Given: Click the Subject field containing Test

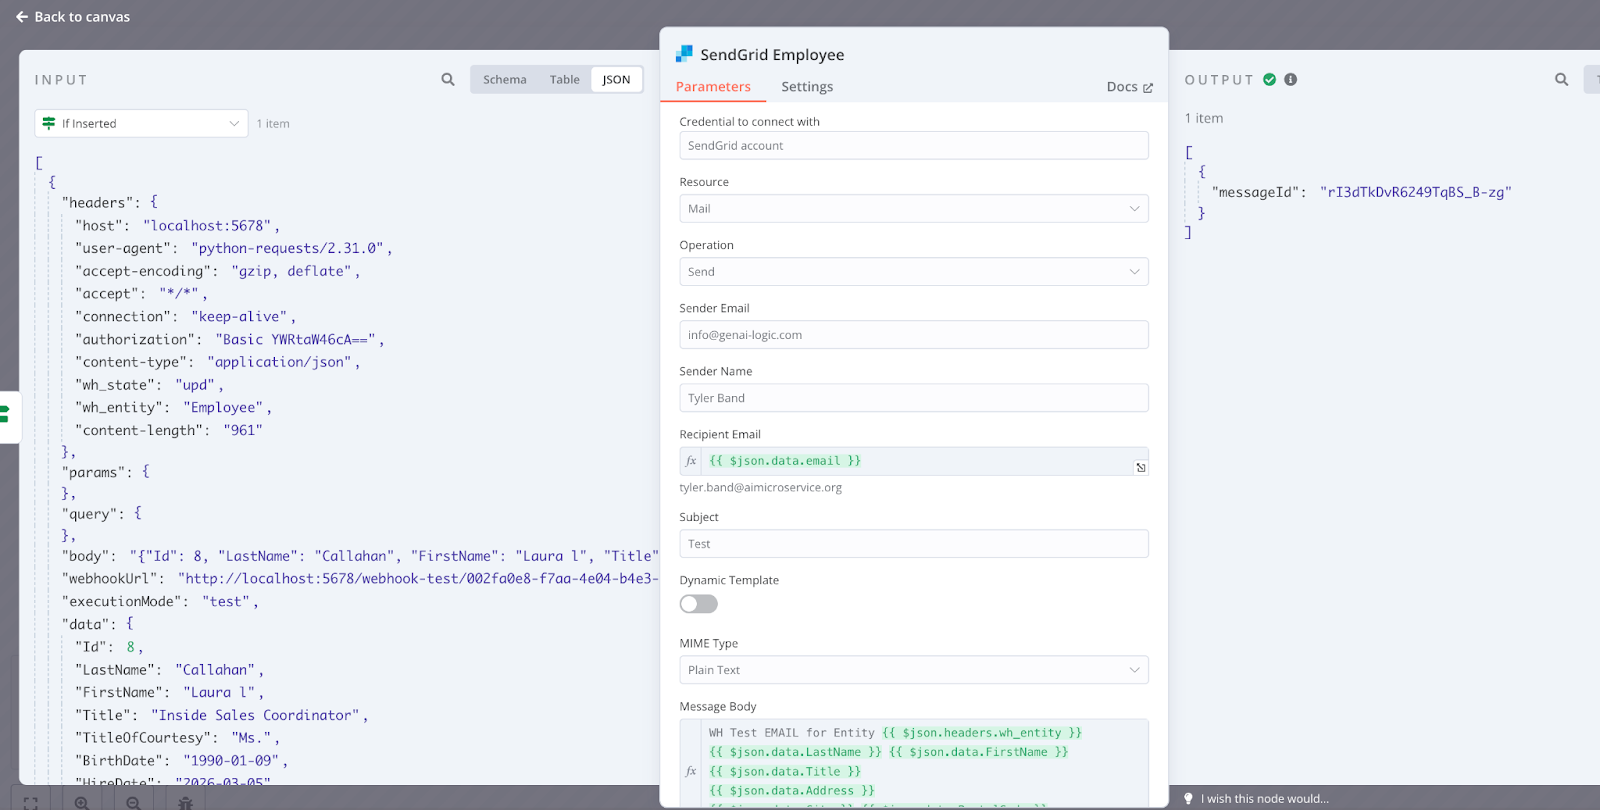Looking at the screenshot, I should pyautogui.click(x=913, y=543).
